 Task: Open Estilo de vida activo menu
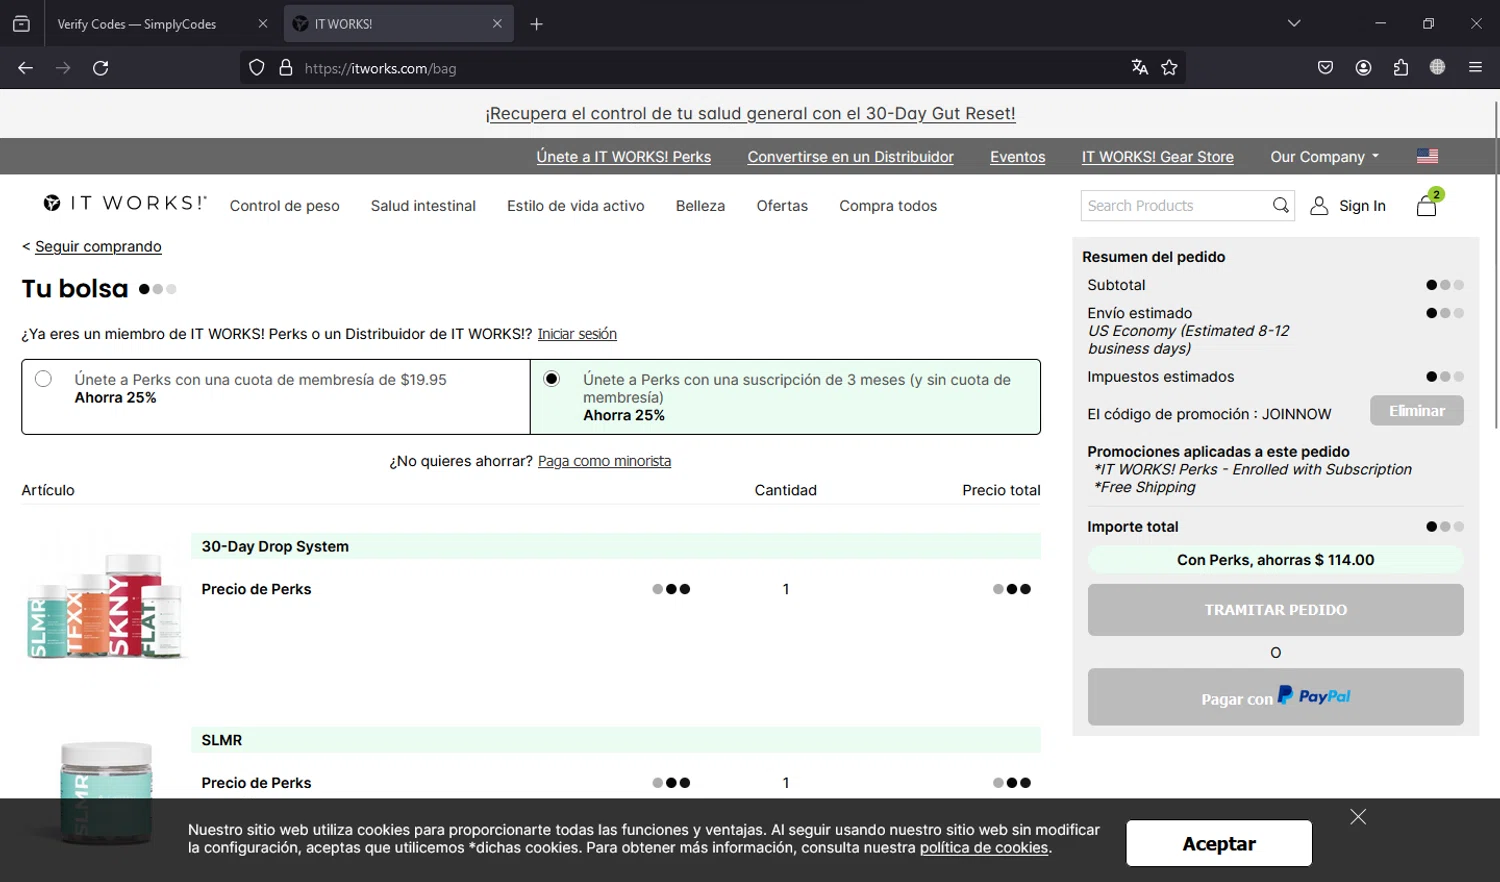[x=576, y=206]
